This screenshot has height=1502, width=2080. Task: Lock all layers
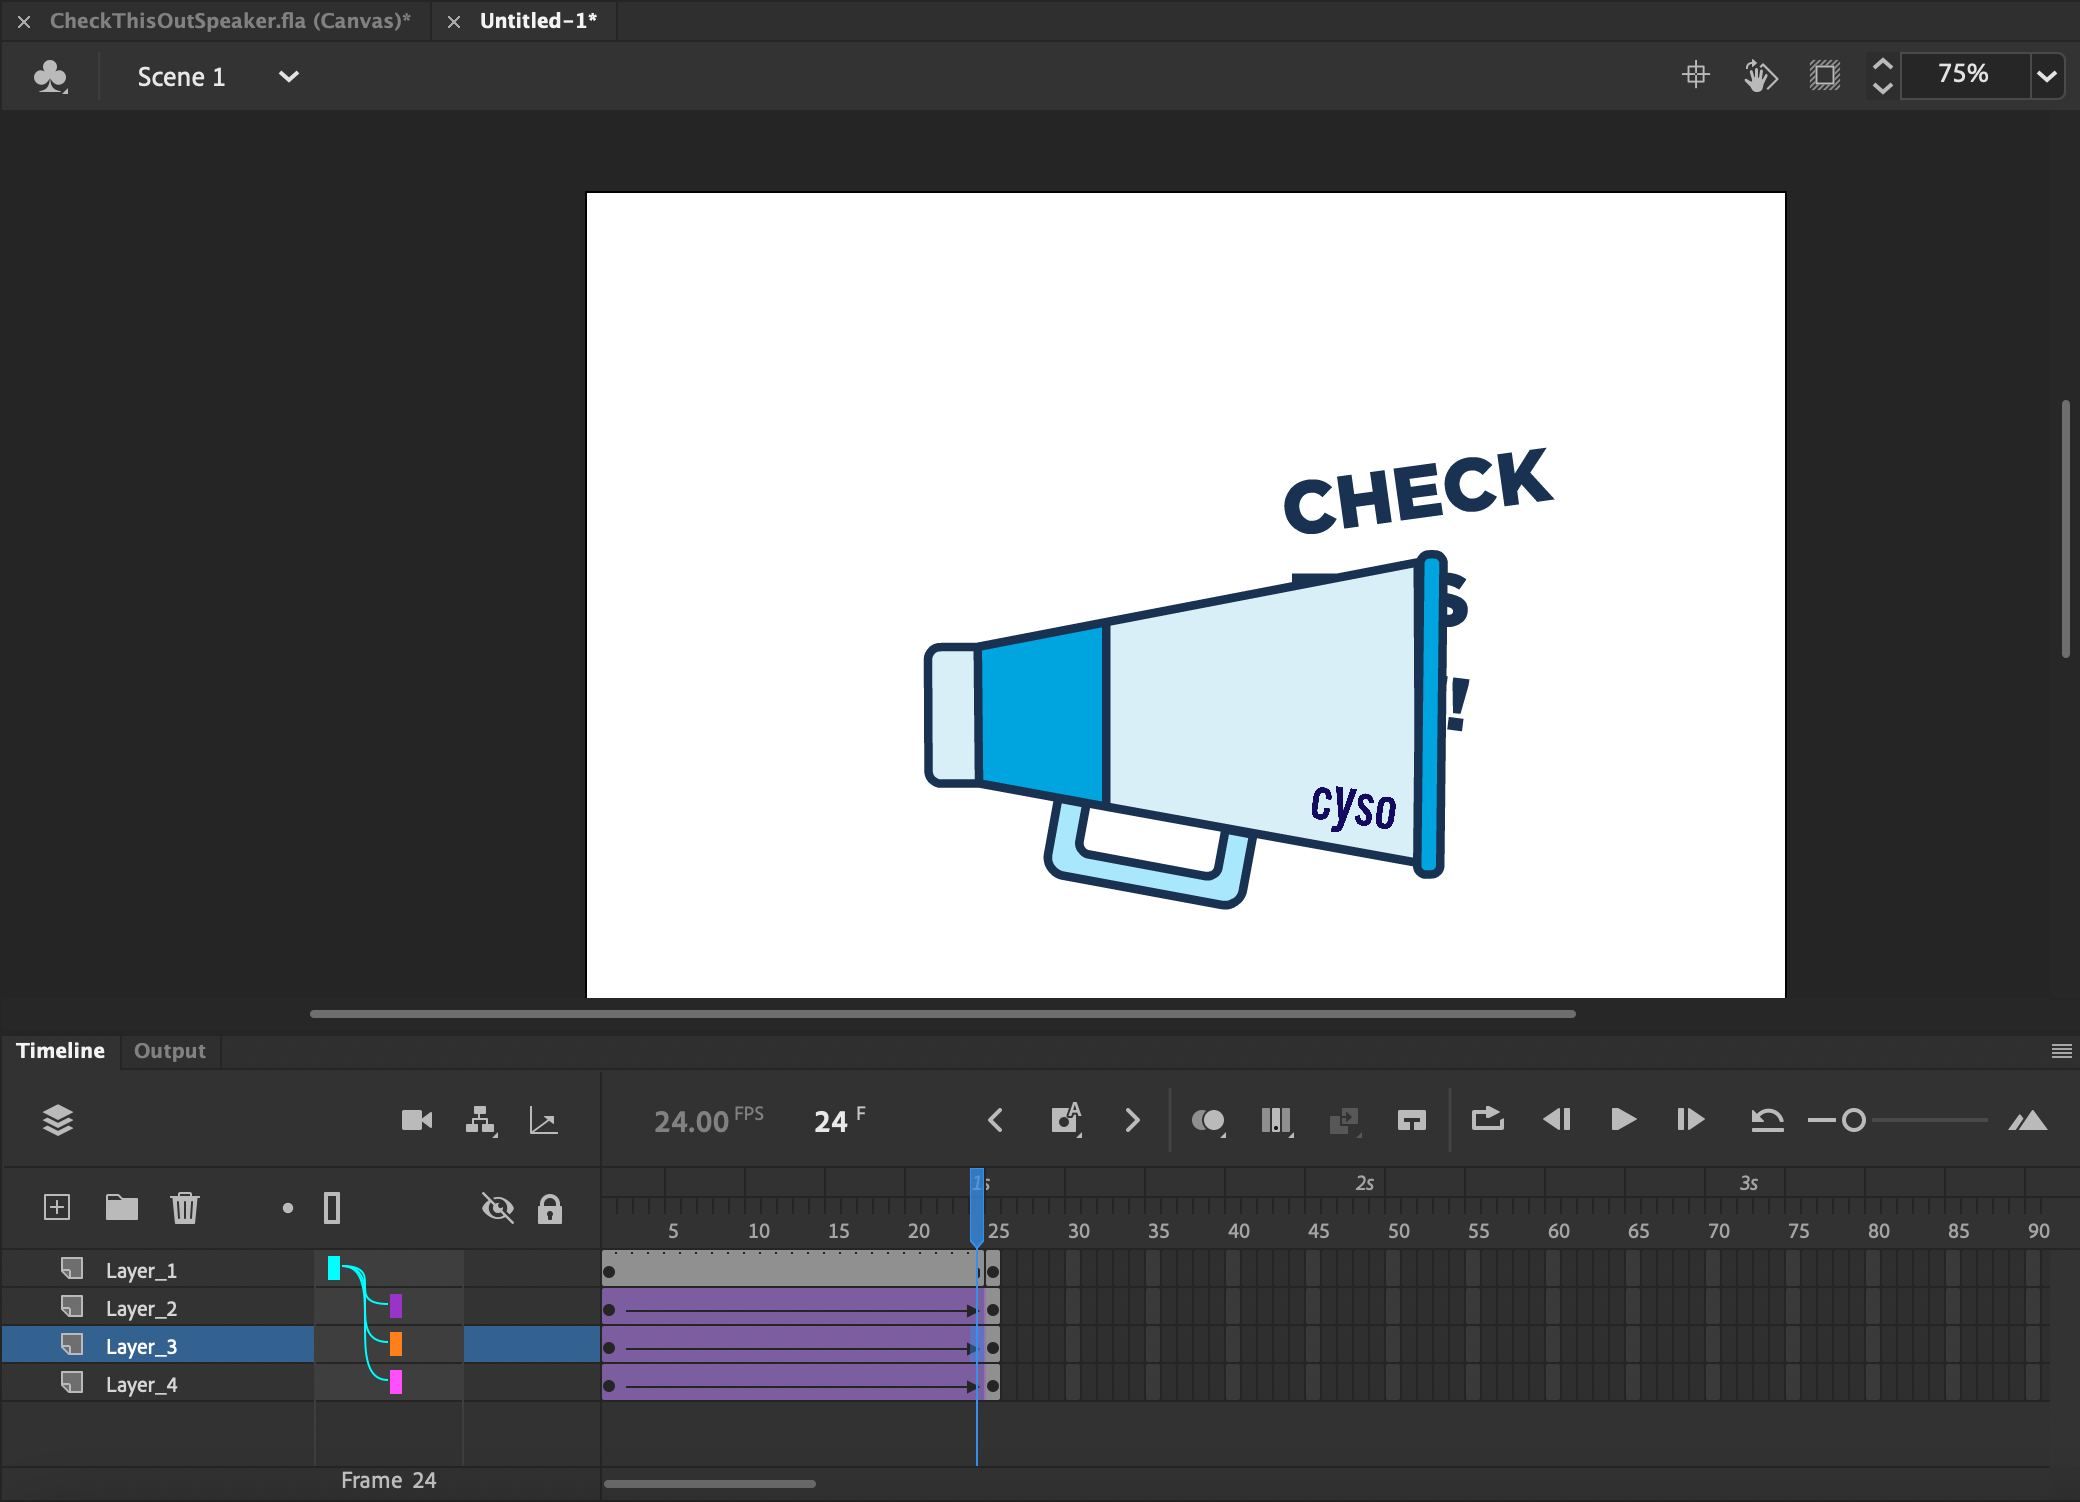[550, 1209]
